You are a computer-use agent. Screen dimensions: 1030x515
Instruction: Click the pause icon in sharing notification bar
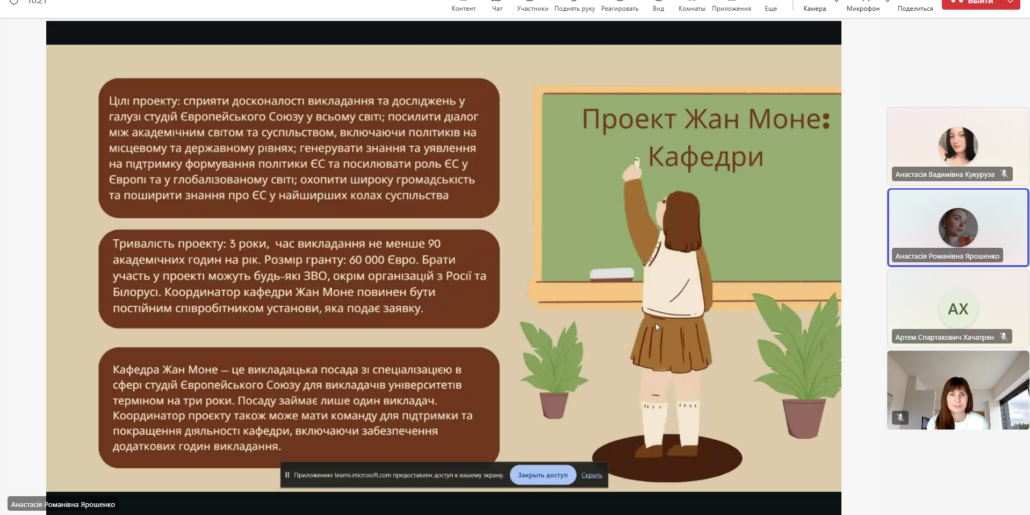287,475
